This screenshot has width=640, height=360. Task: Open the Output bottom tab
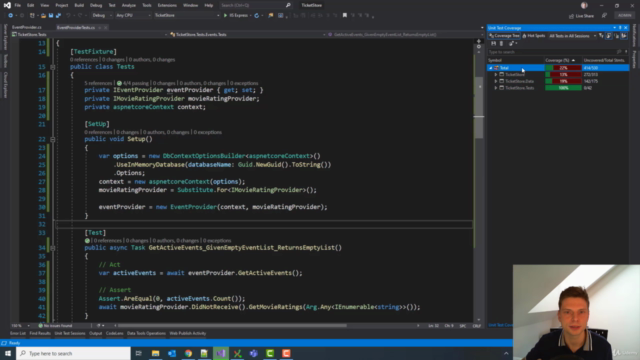[x=96, y=333]
